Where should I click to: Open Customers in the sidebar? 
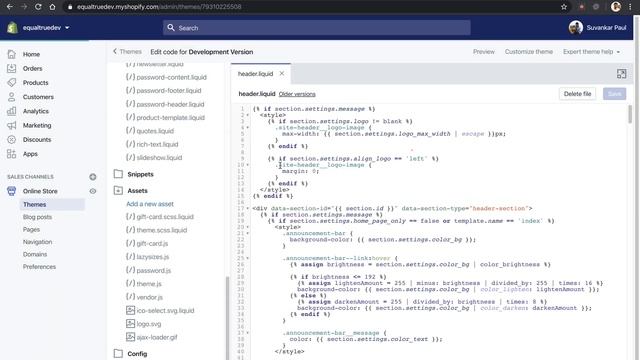(38, 97)
